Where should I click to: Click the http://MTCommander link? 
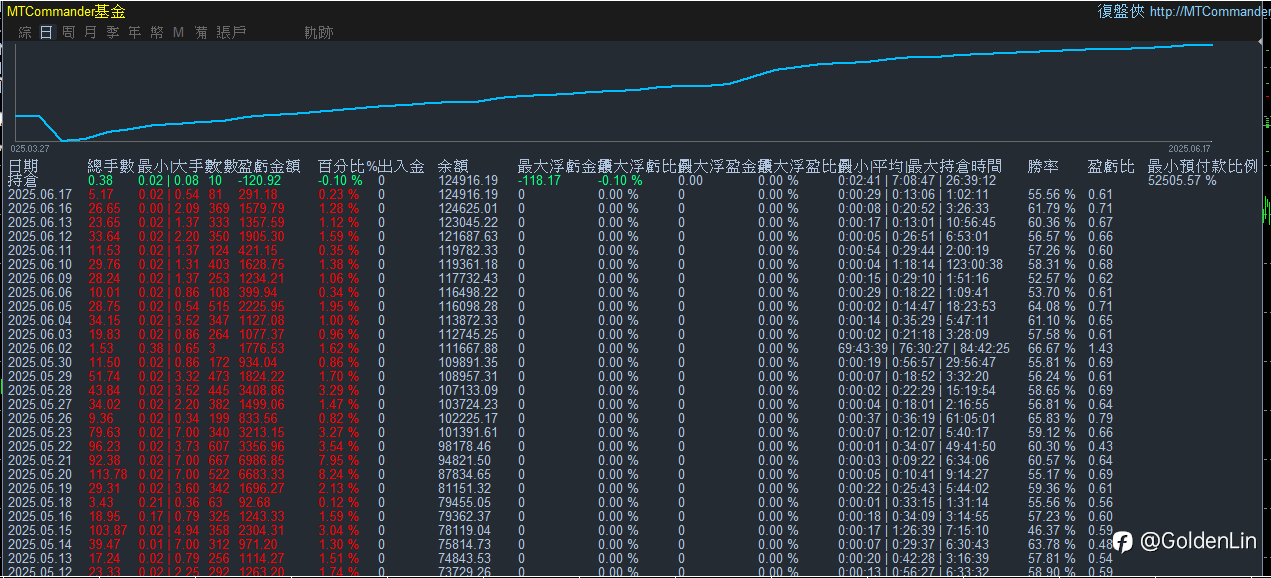point(1210,11)
